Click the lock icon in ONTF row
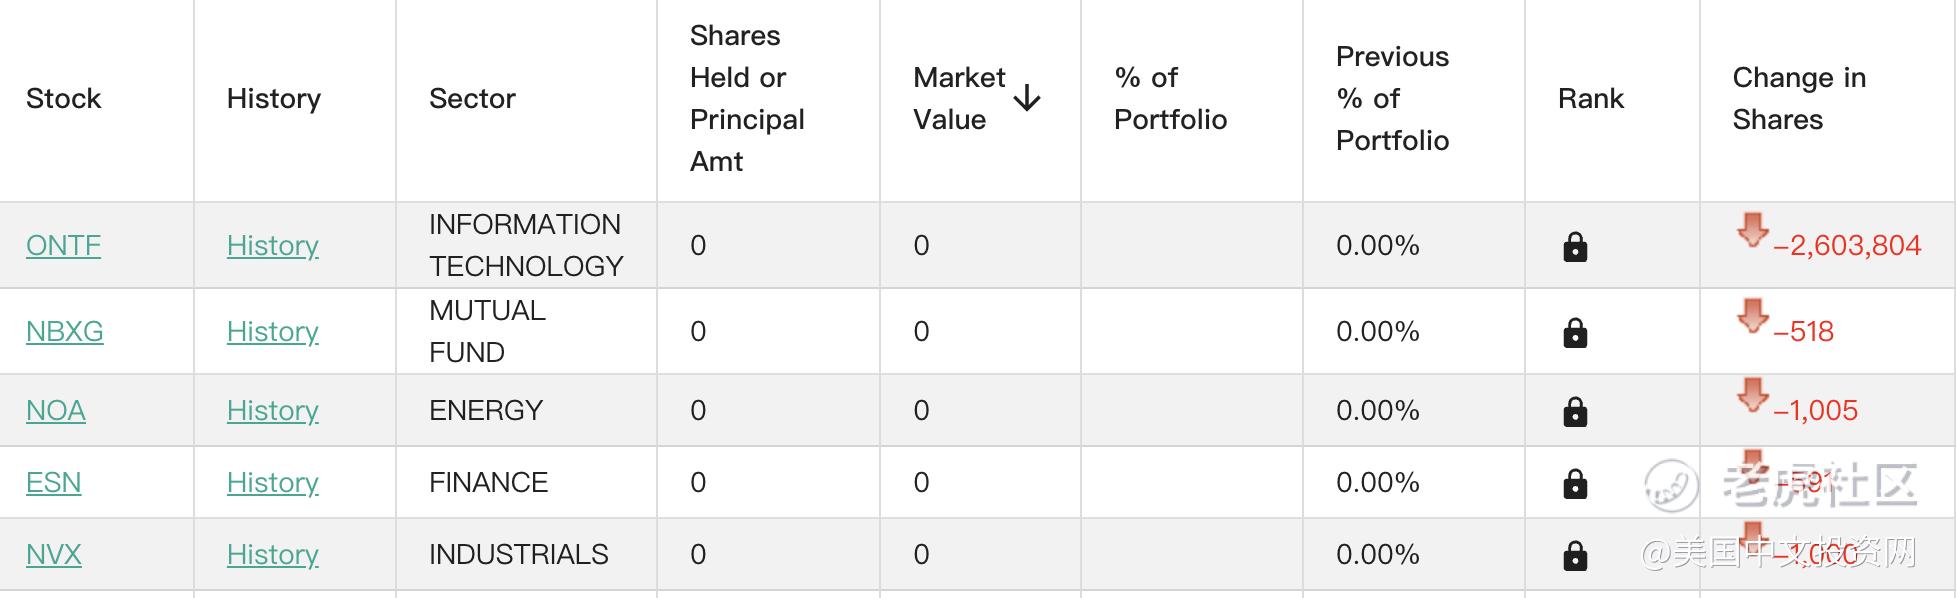The height and width of the screenshot is (598, 1956). point(1575,247)
